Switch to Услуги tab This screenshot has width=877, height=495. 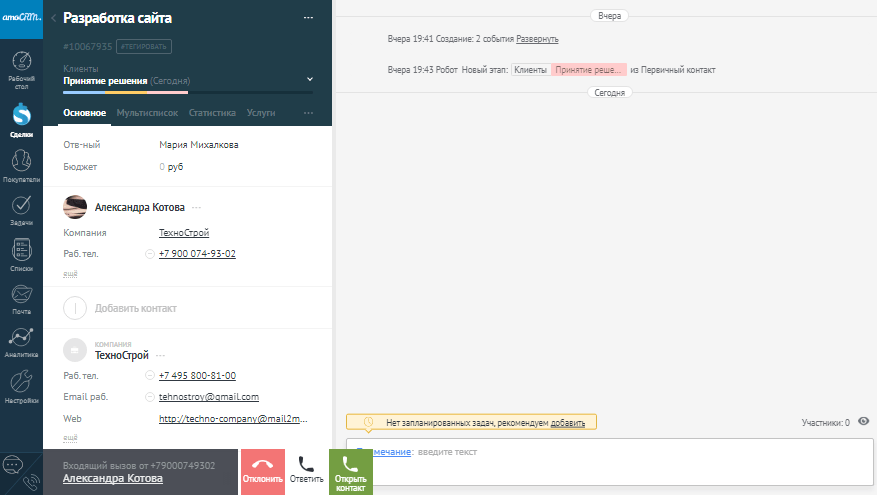click(261, 113)
